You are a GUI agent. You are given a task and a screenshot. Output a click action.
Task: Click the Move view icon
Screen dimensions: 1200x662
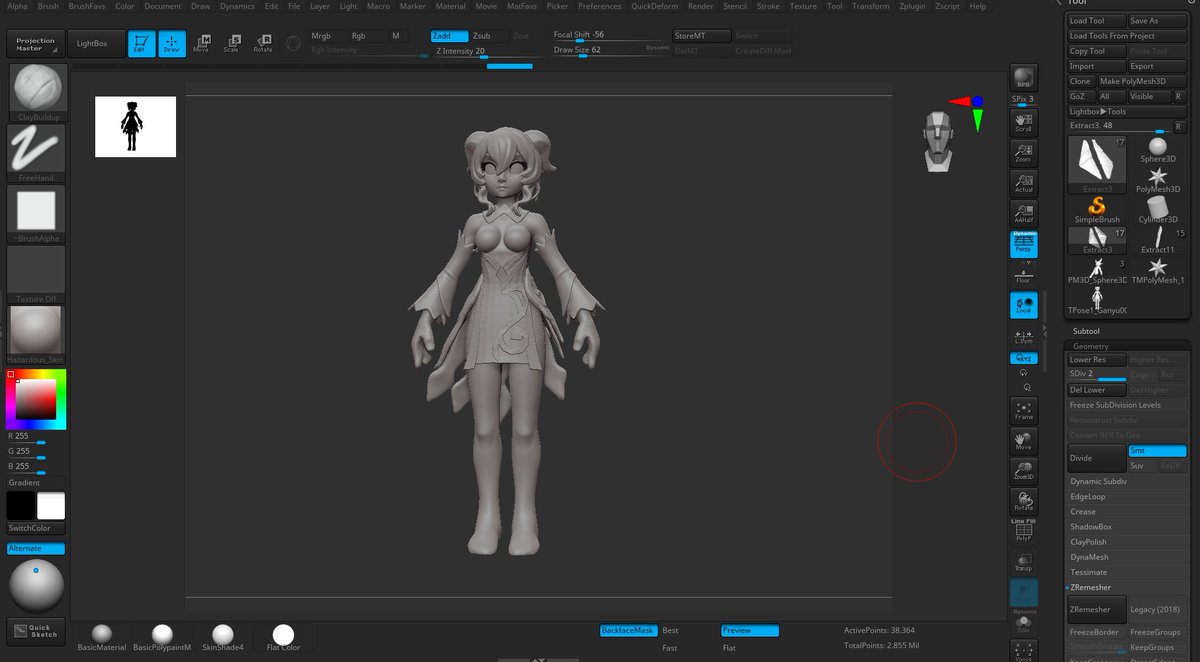pos(1023,442)
